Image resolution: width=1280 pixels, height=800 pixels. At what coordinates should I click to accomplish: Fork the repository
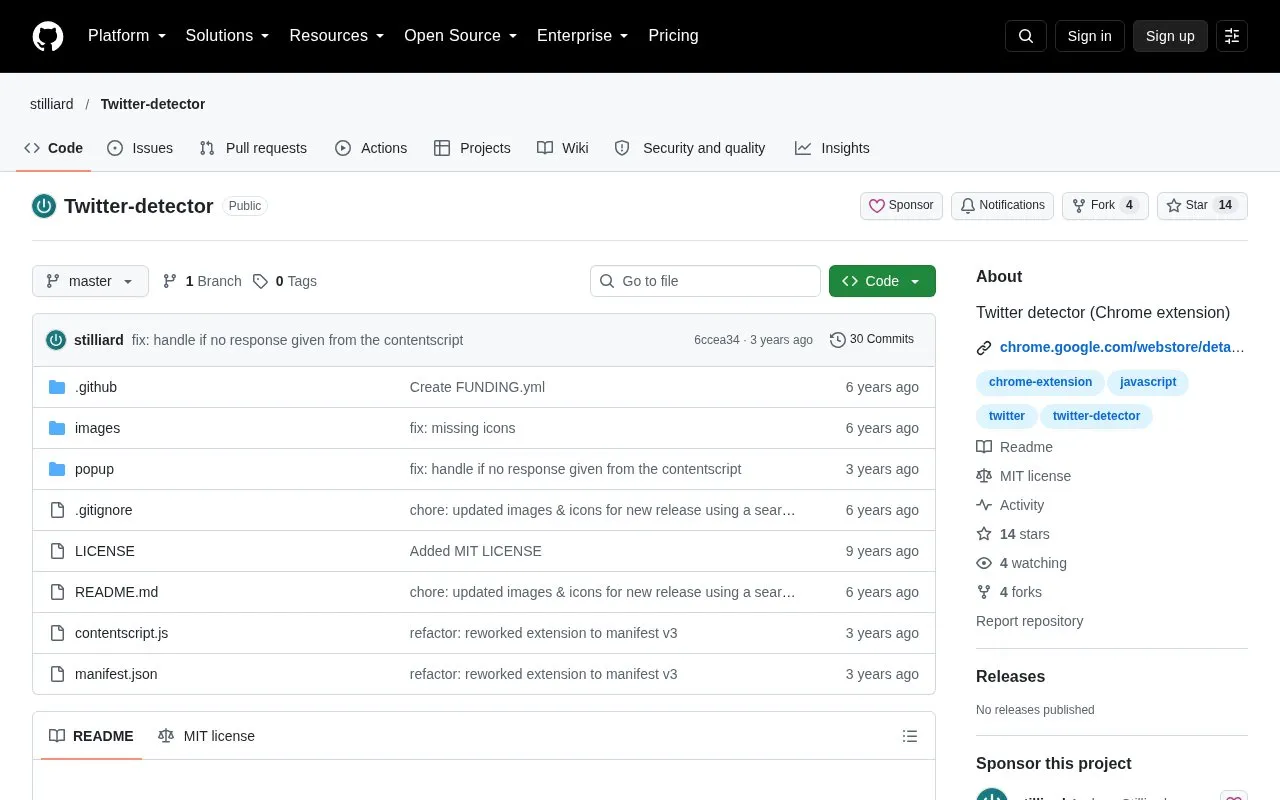[1105, 206]
